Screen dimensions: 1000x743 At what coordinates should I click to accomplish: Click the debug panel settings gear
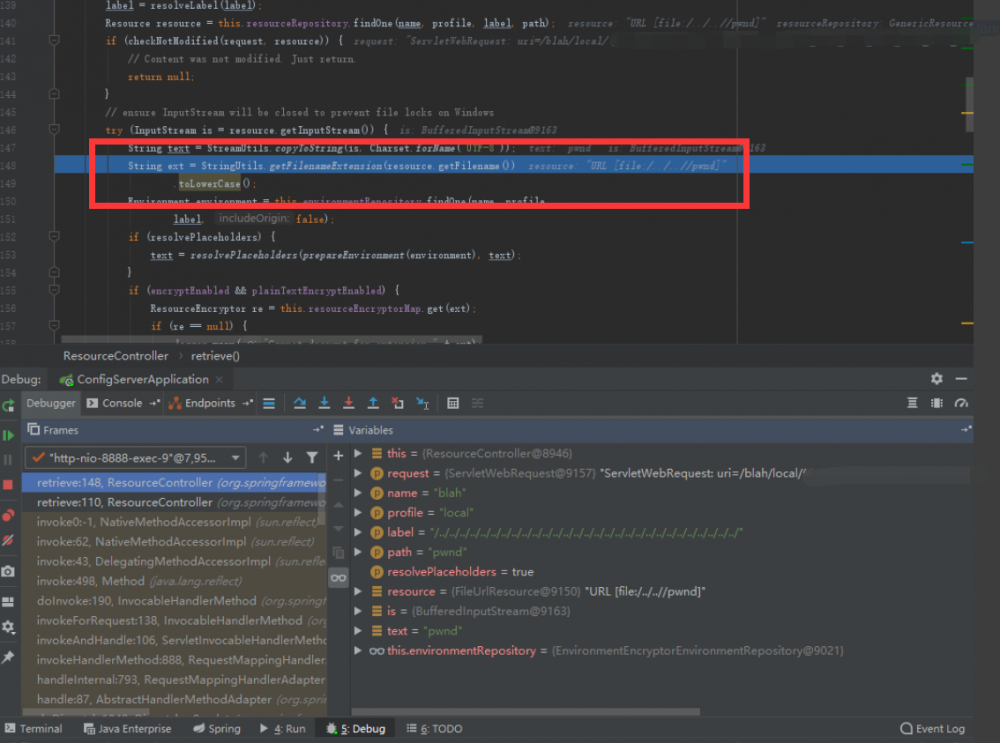pos(936,379)
